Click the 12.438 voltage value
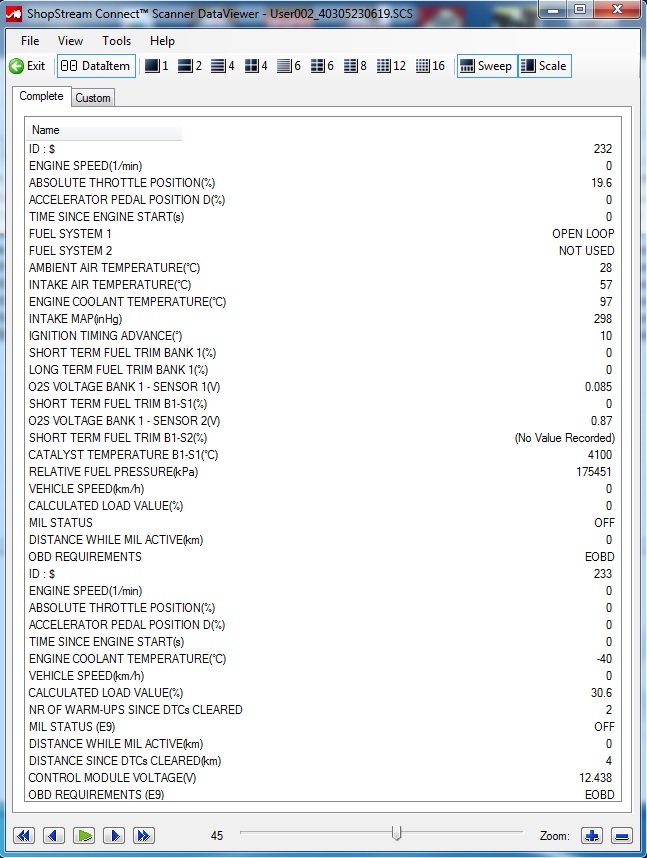Image resolution: width=647 pixels, height=858 pixels. point(596,778)
